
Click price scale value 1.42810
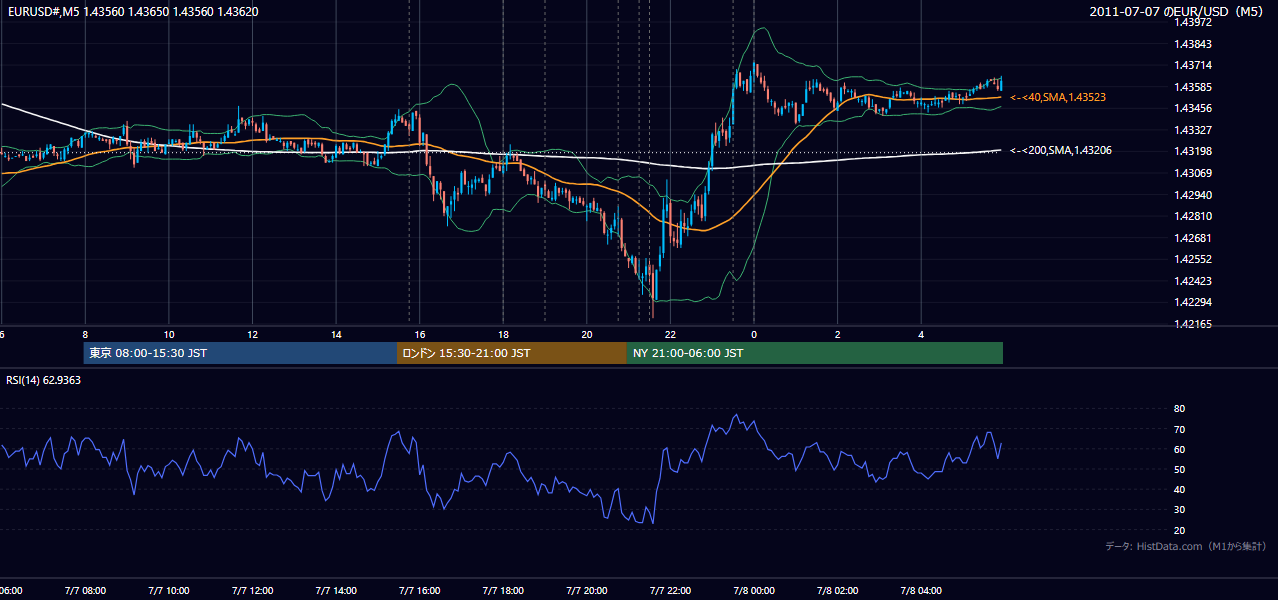click(1193, 216)
